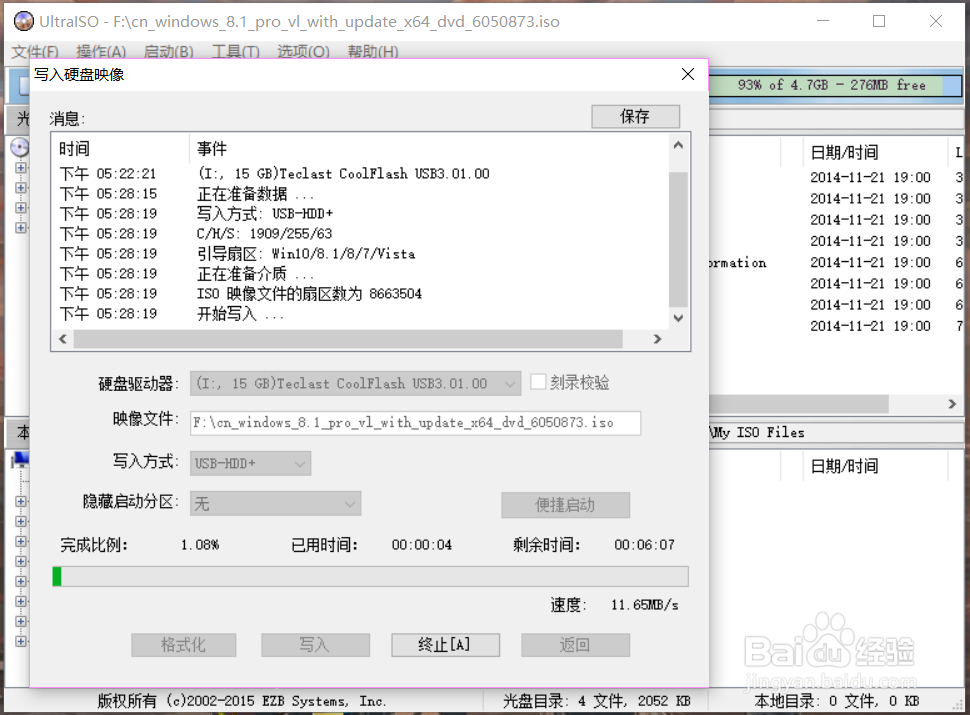The height and width of the screenshot is (715, 970).
Task: Click the remaining time value 00:06:07
Action: point(644,545)
